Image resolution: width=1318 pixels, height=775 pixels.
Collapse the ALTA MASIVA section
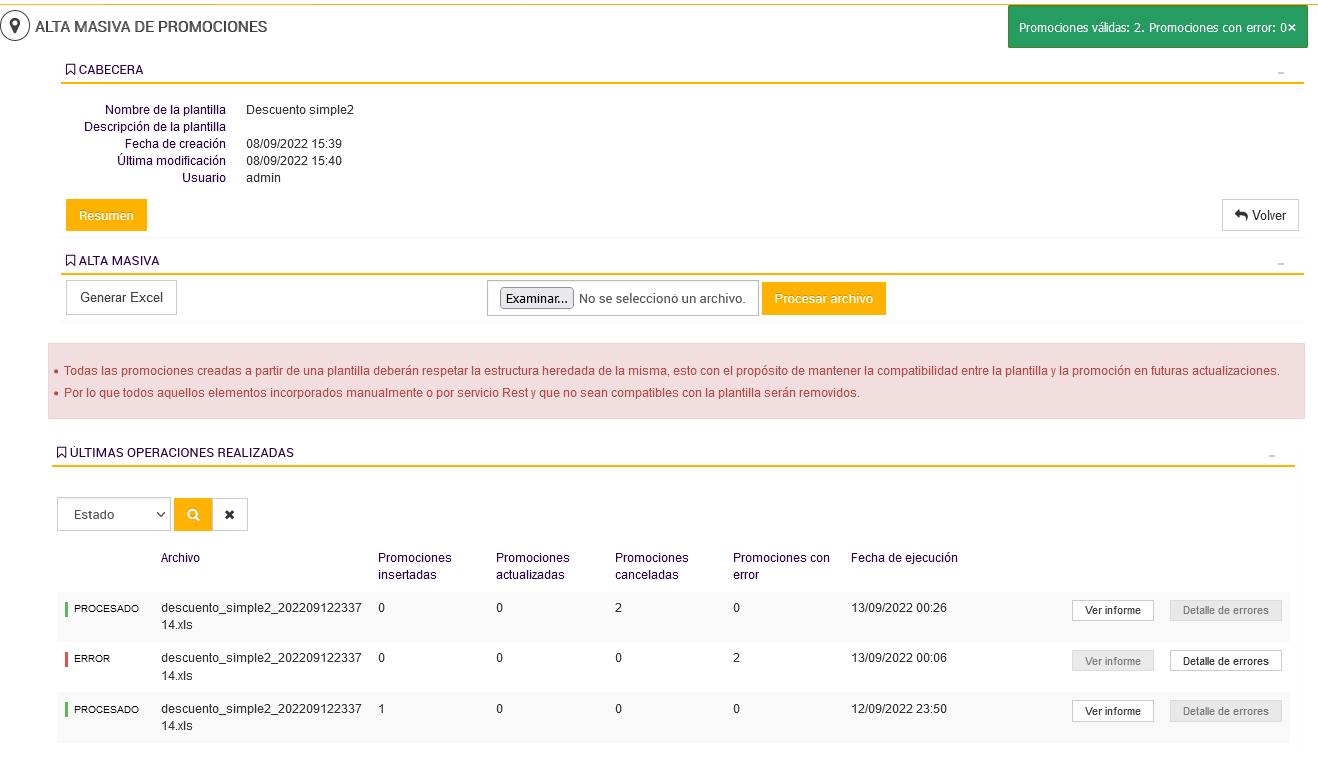coord(1281,263)
